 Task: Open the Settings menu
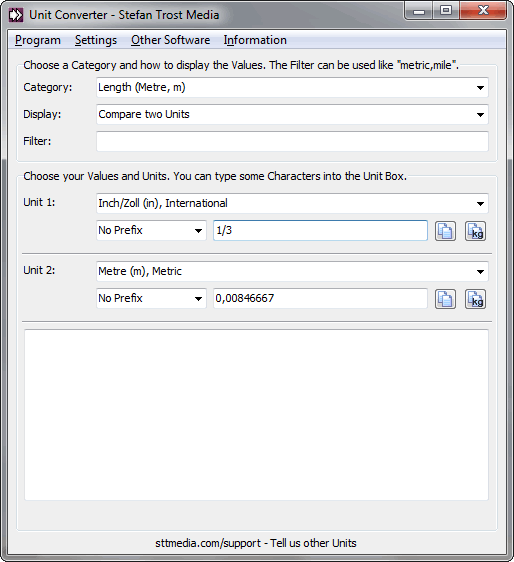[96, 40]
